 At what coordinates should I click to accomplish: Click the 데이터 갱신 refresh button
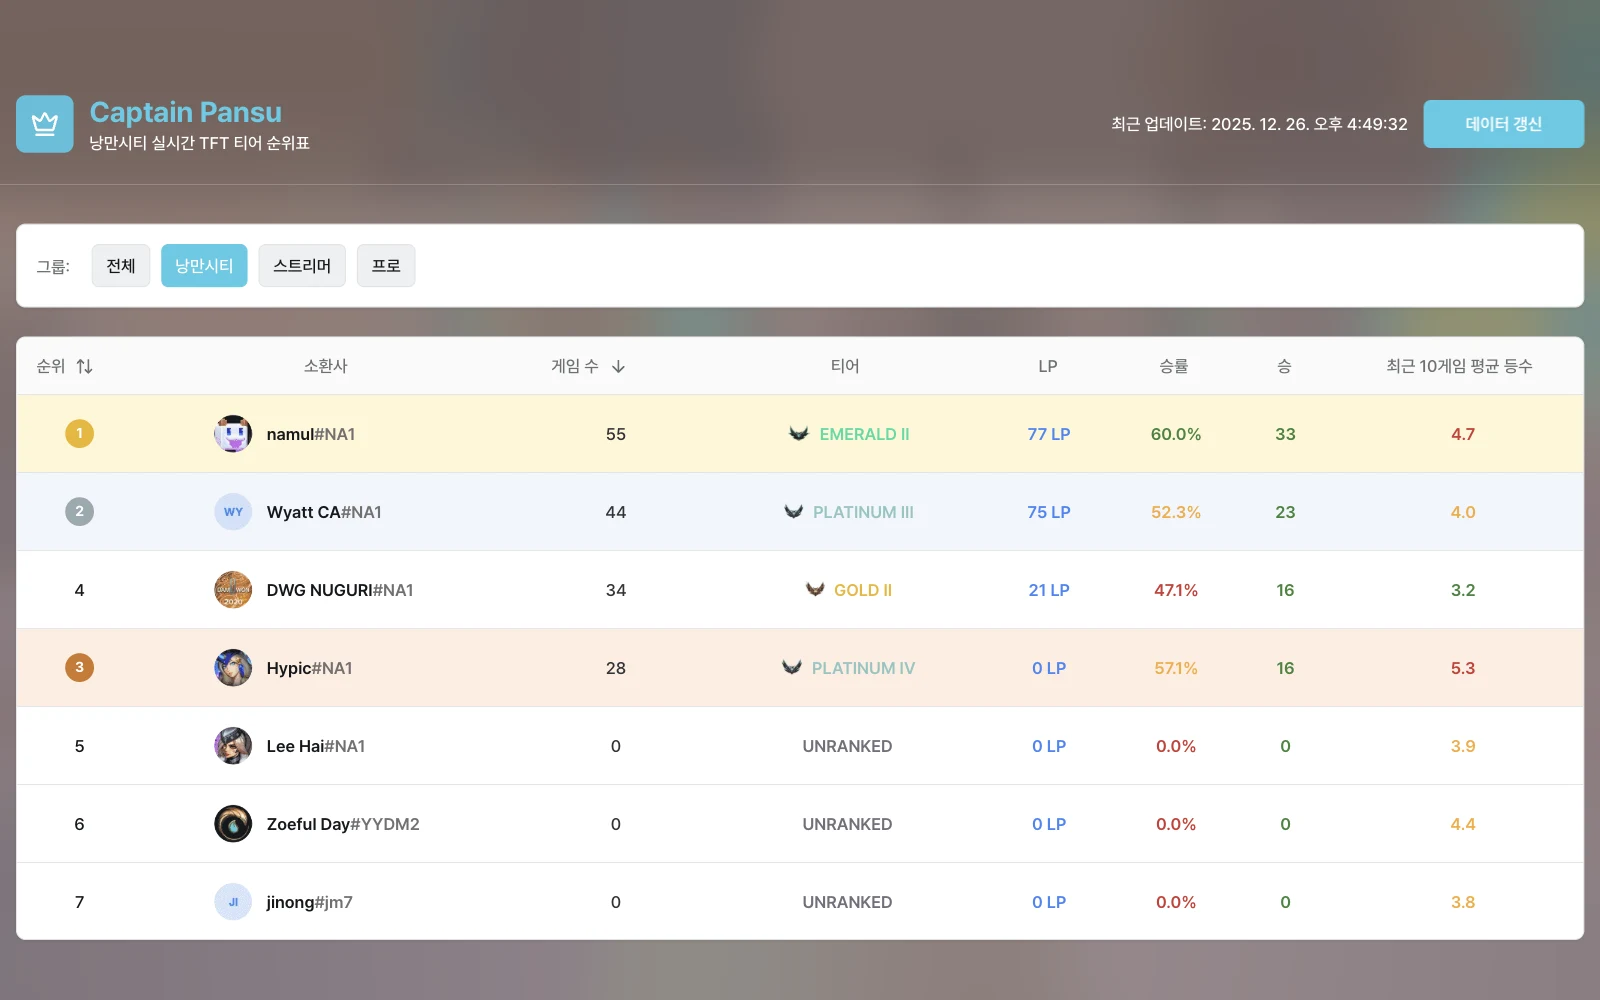pyautogui.click(x=1503, y=124)
